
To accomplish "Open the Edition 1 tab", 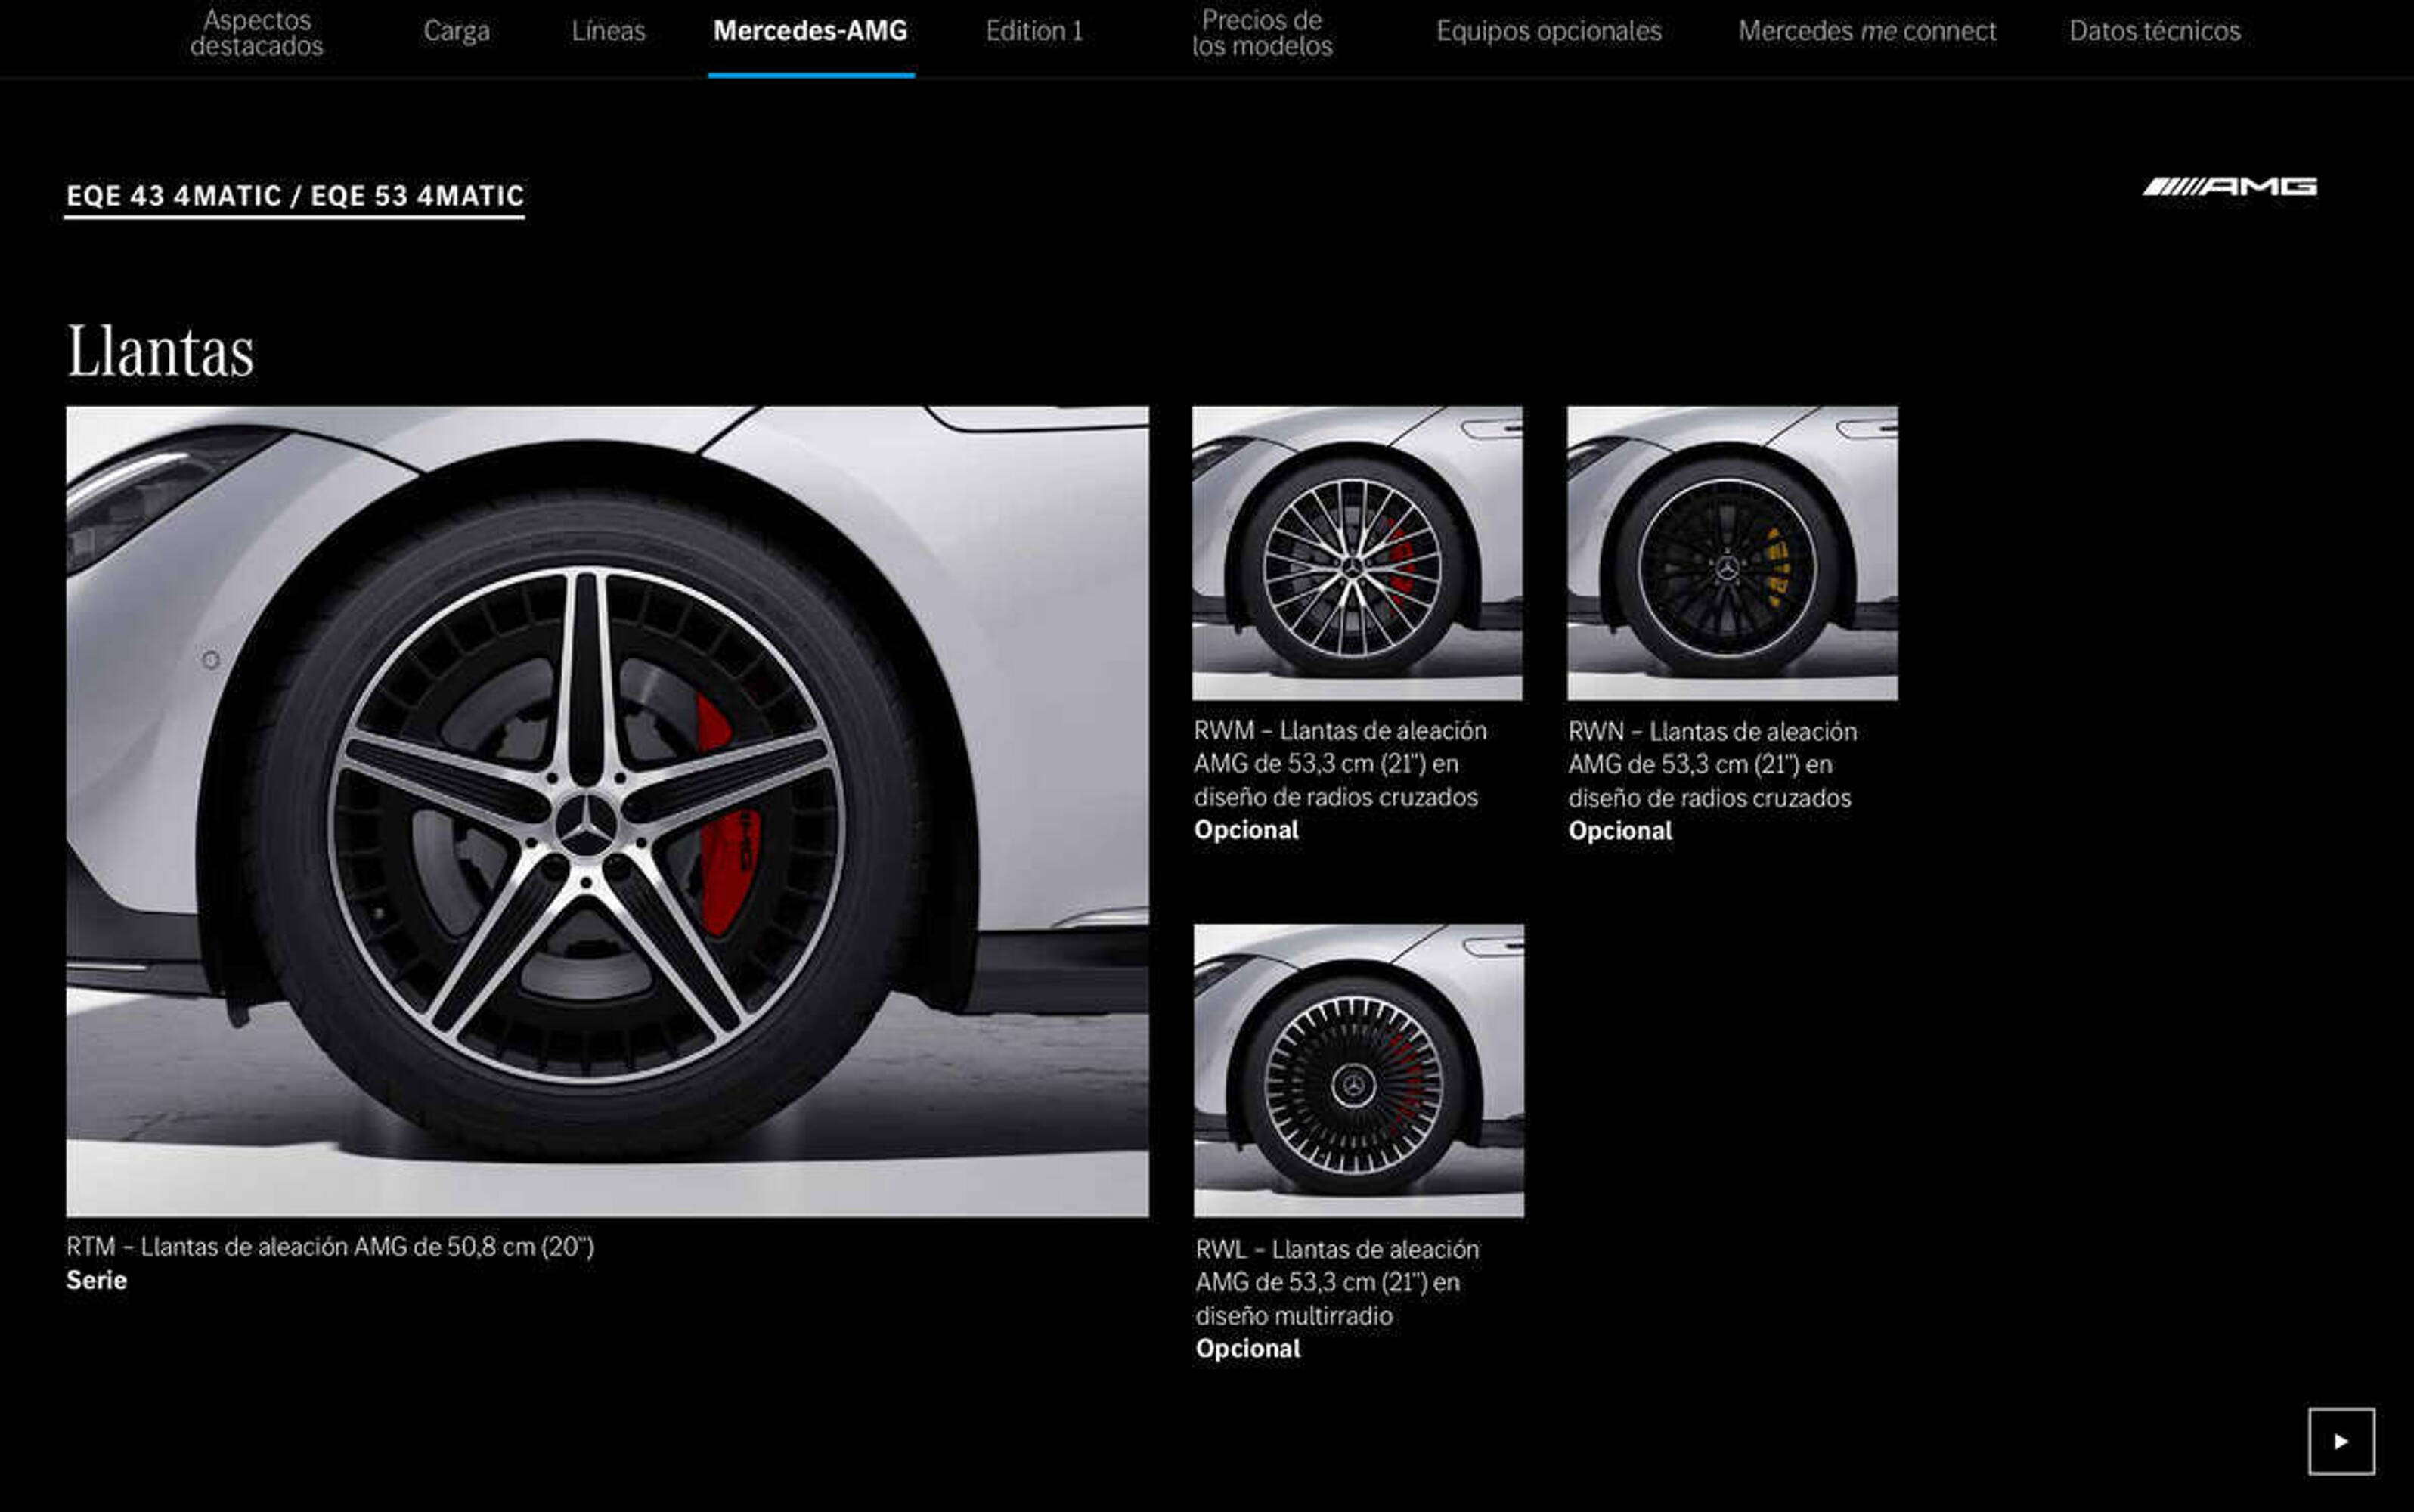I will (x=1035, y=31).
